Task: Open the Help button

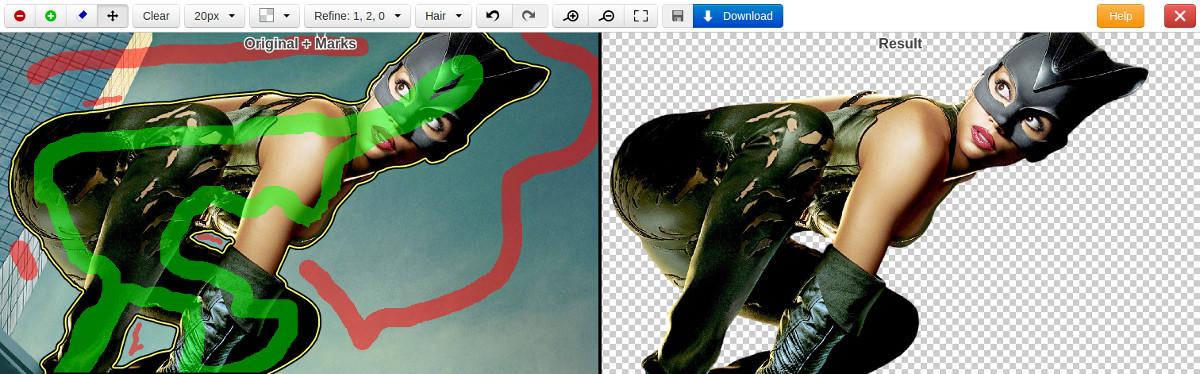Action: 1120,16
